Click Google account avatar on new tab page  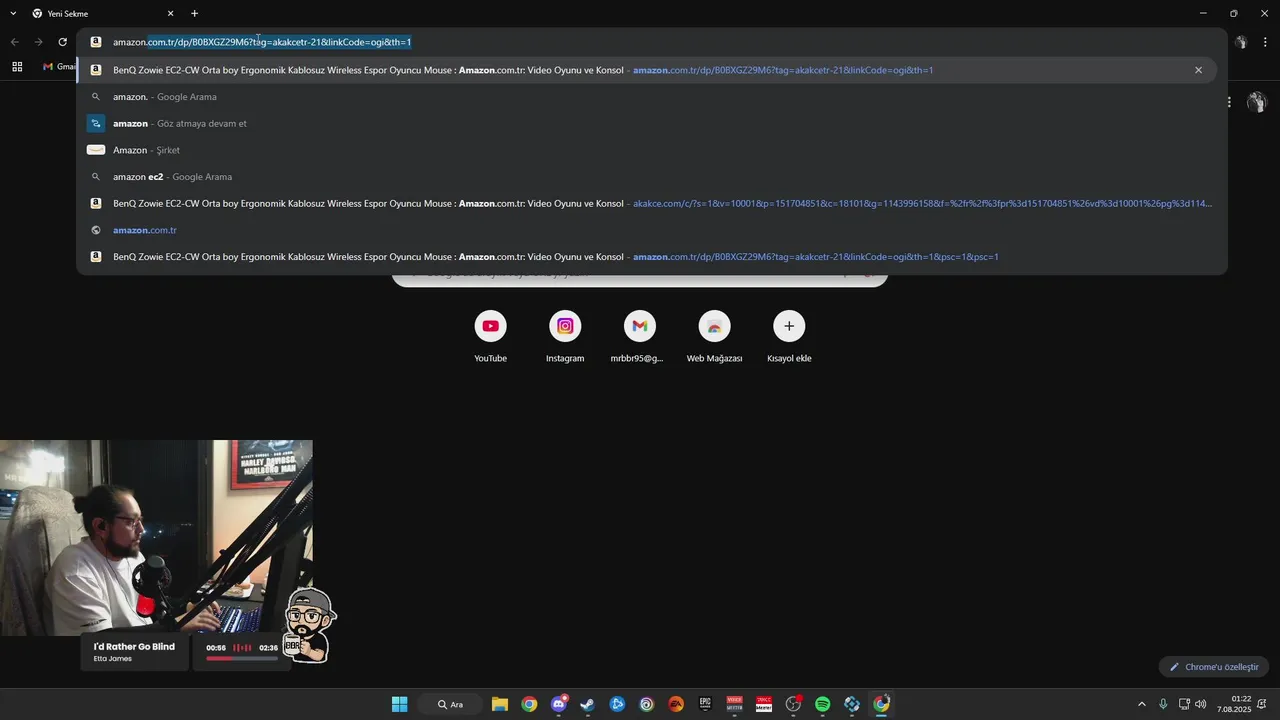[x=1257, y=102]
